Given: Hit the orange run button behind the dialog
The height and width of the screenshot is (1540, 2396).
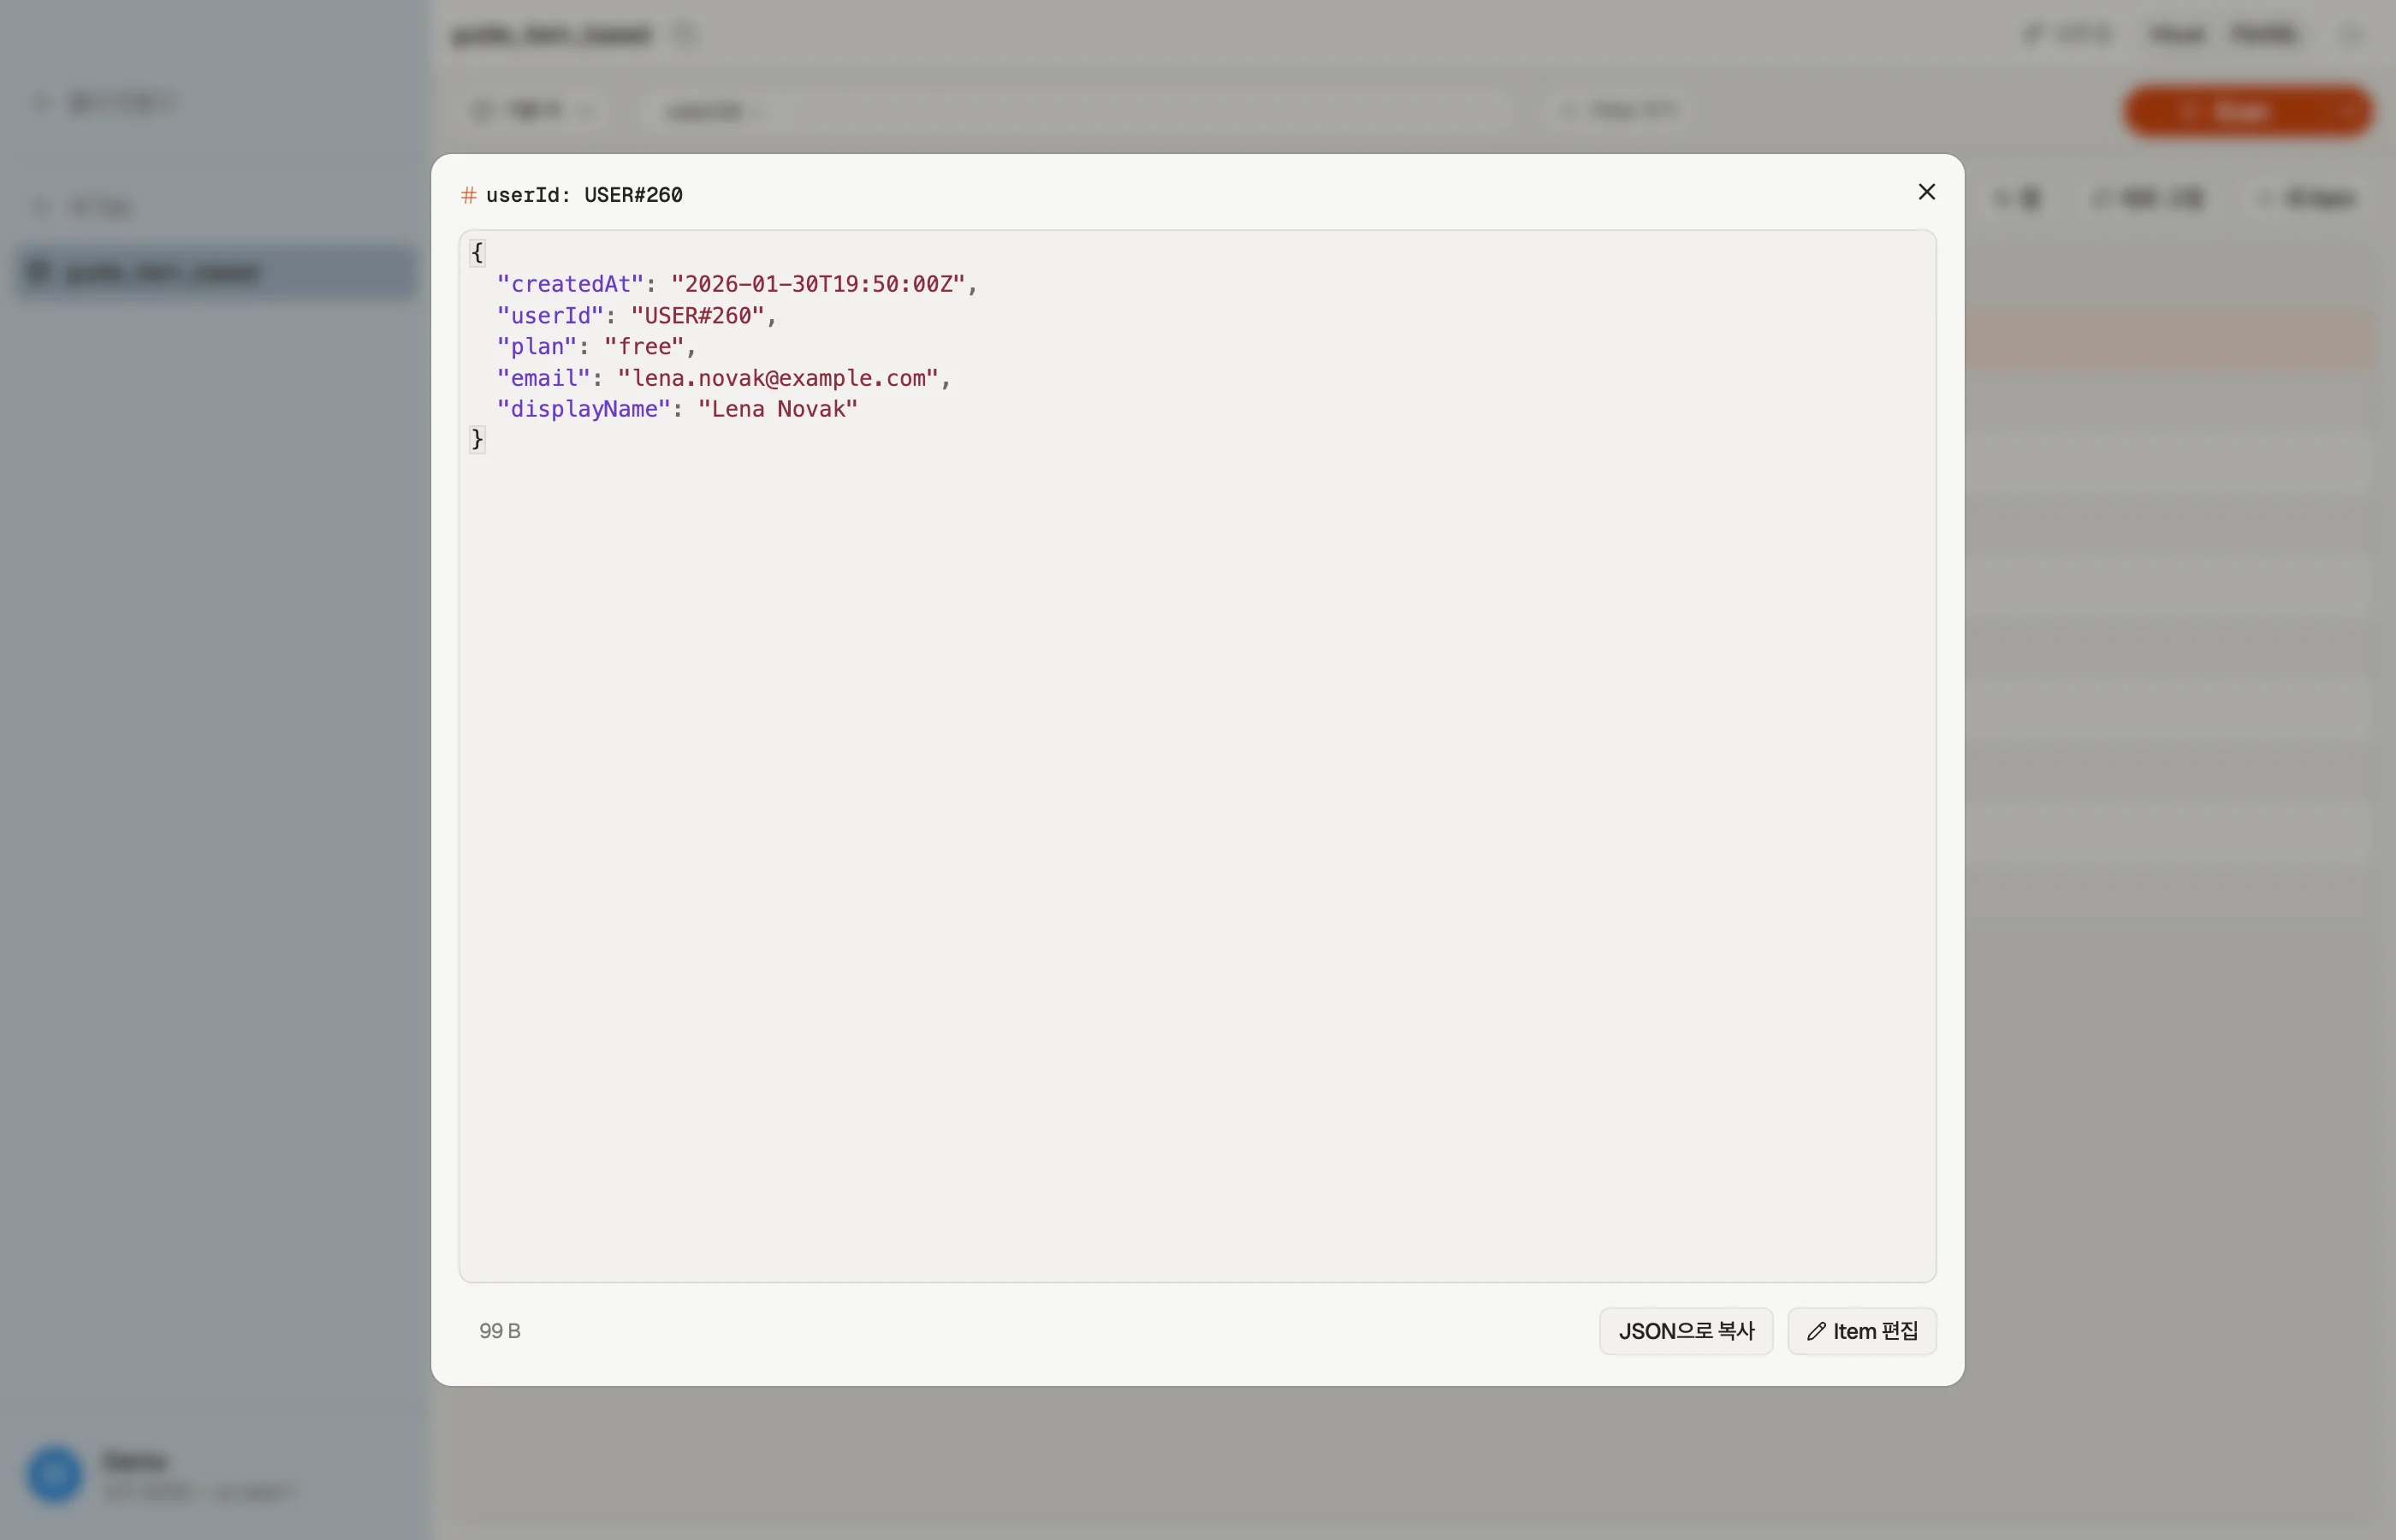Looking at the screenshot, I should pos(2248,111).
